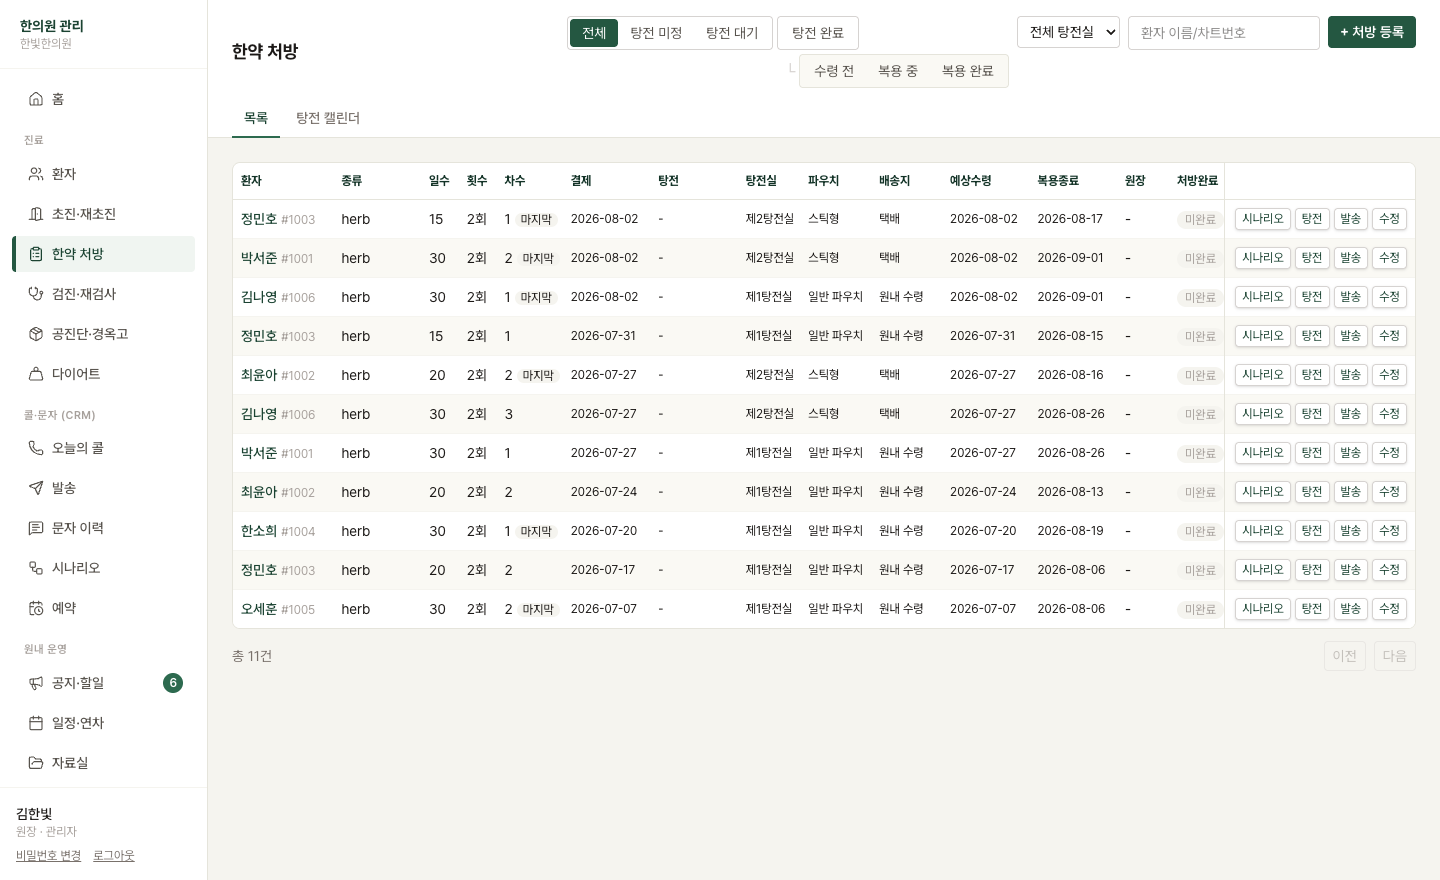
Task: Click 2026-08-19 end date cell
Action: tap(1071, 531)
